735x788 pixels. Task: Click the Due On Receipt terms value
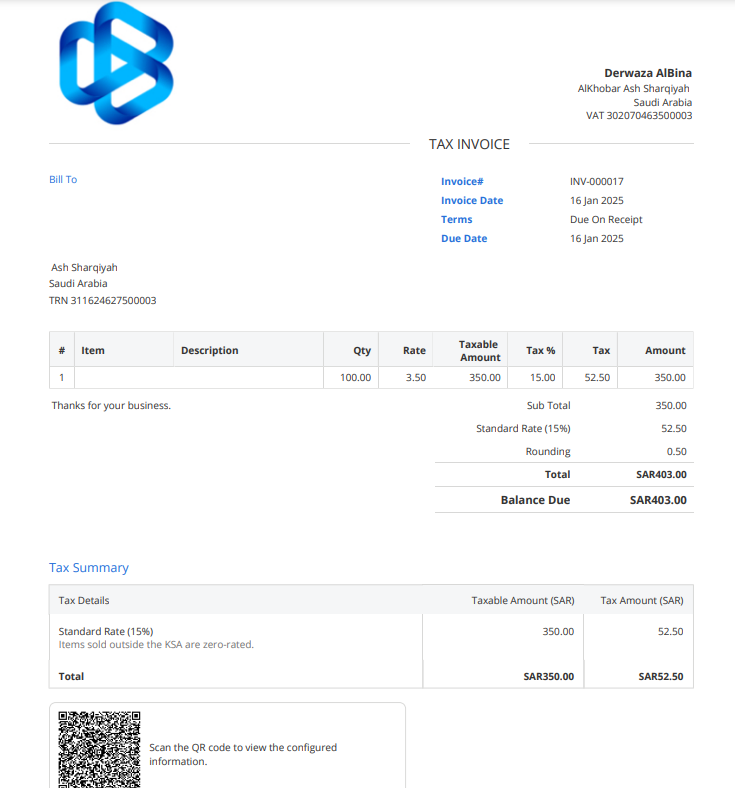606,220
